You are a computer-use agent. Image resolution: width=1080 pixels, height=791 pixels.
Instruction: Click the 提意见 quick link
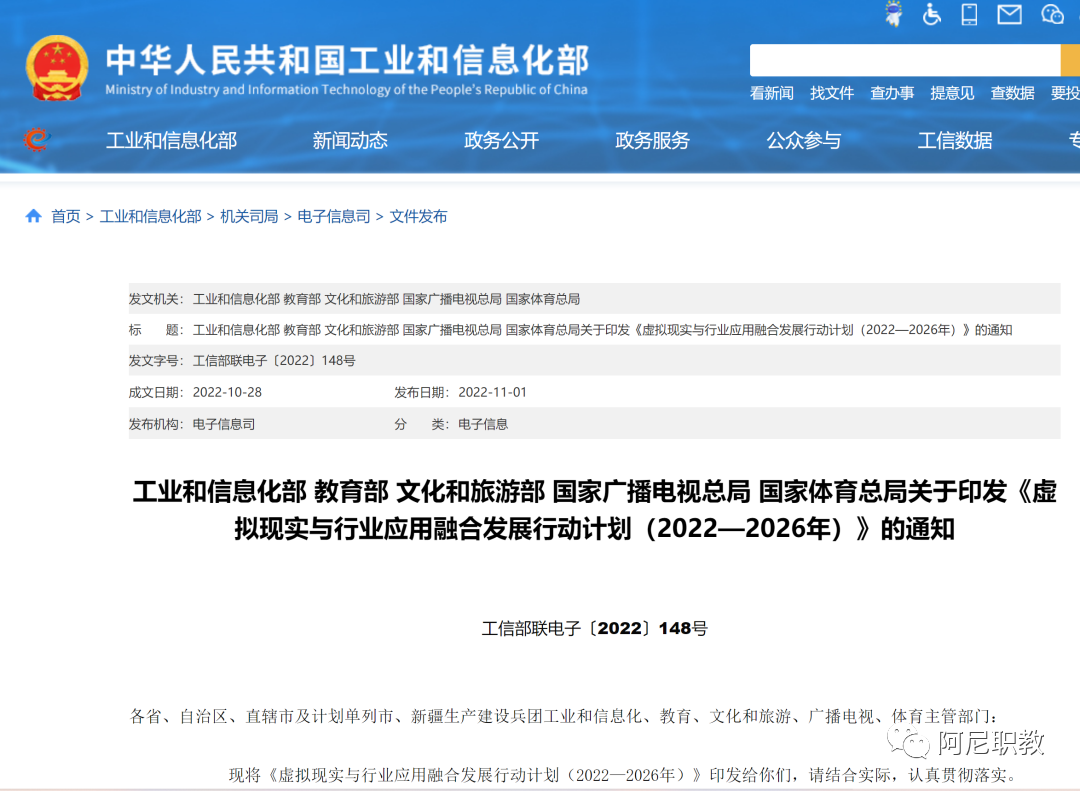point(952,93)
